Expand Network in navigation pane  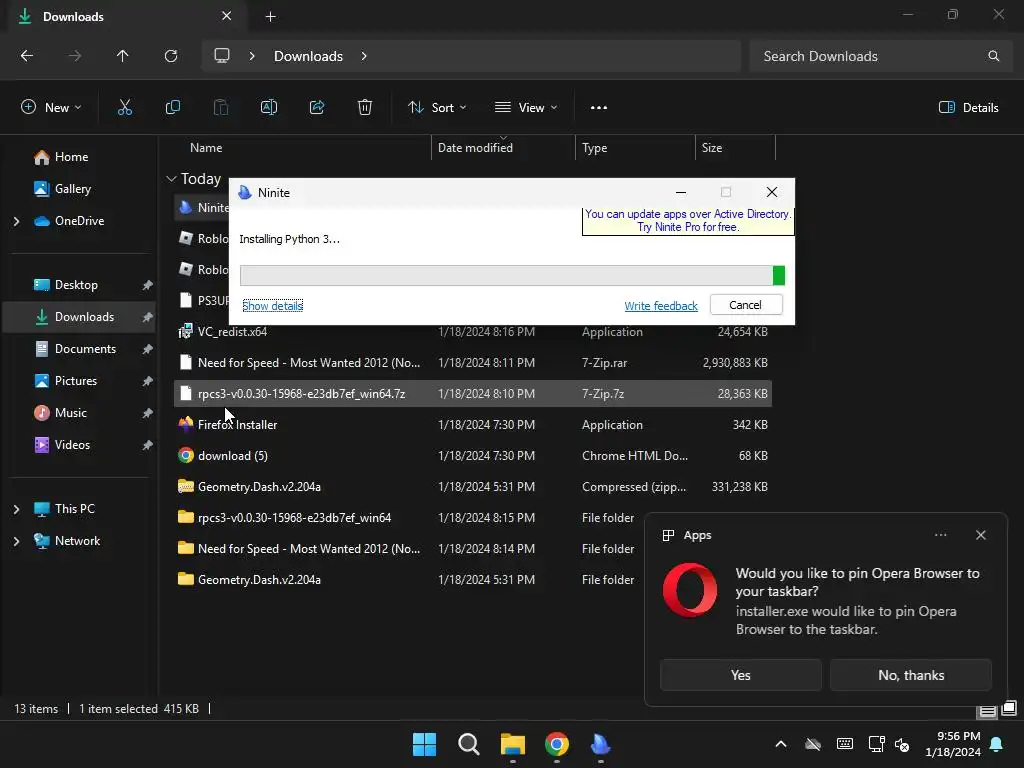click(x=16, y=541)
